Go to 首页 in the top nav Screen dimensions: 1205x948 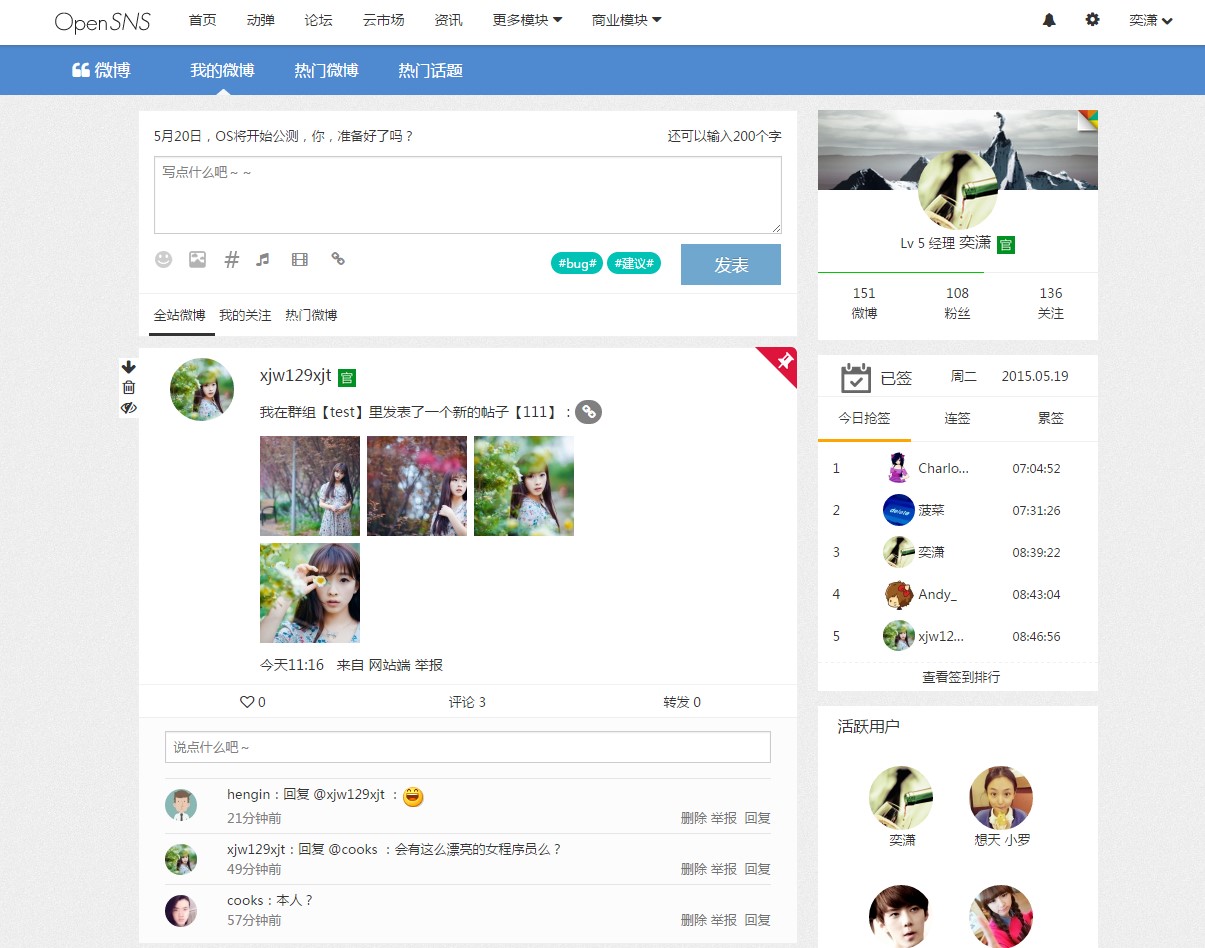click(203, 20)
